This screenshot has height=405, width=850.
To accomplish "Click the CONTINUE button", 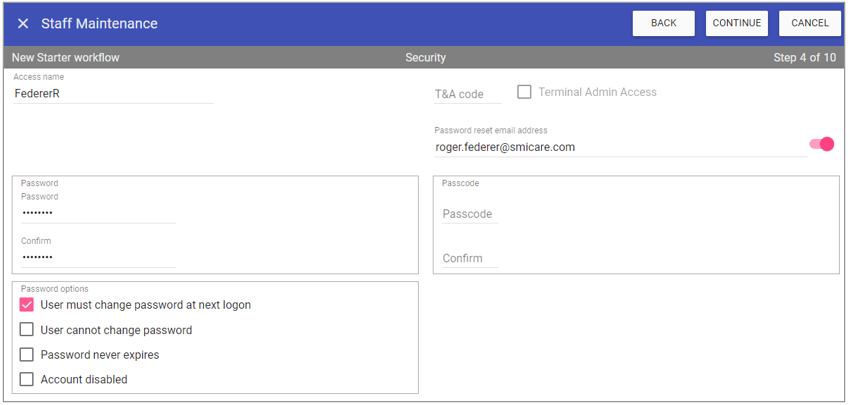I will pyautogui.click(x=737, y=23).
